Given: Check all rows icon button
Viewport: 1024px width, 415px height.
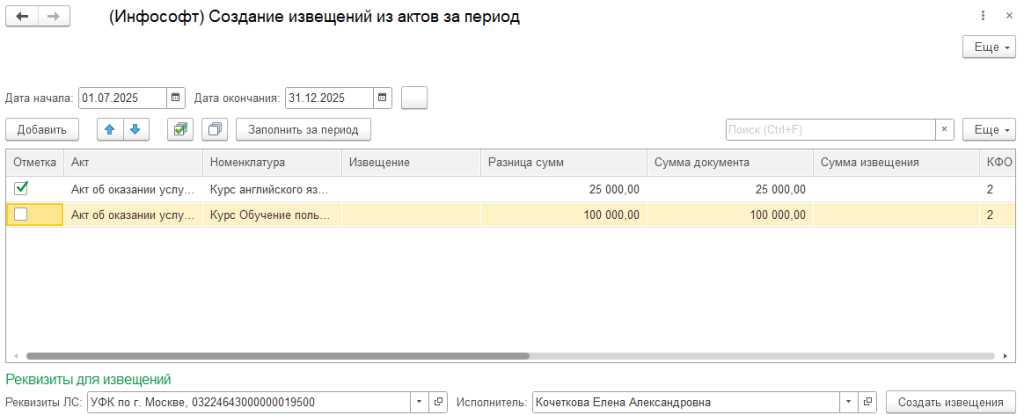Looking at the screenshot, I should coord(180,129).
